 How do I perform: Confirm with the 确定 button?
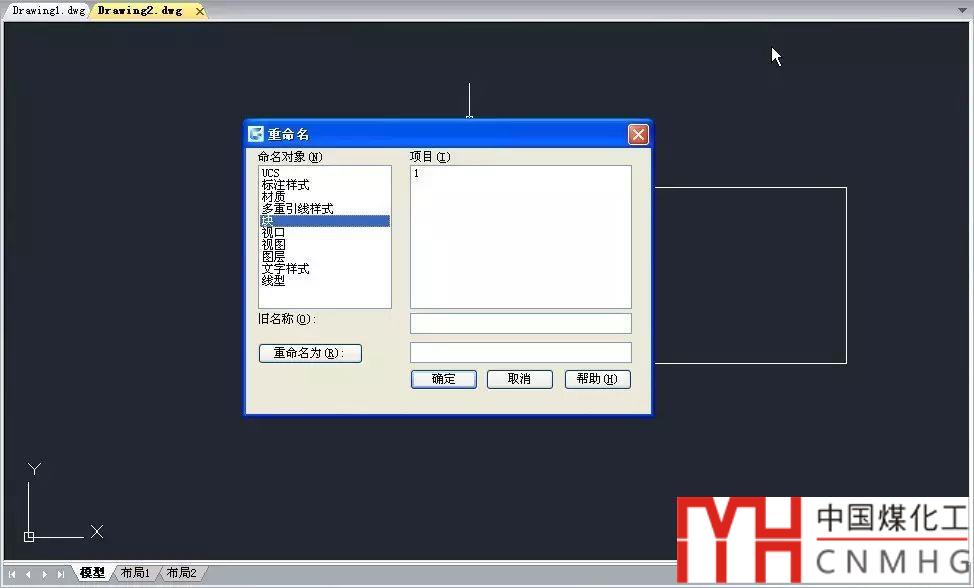pyautogui.click(x=444, y=379)
